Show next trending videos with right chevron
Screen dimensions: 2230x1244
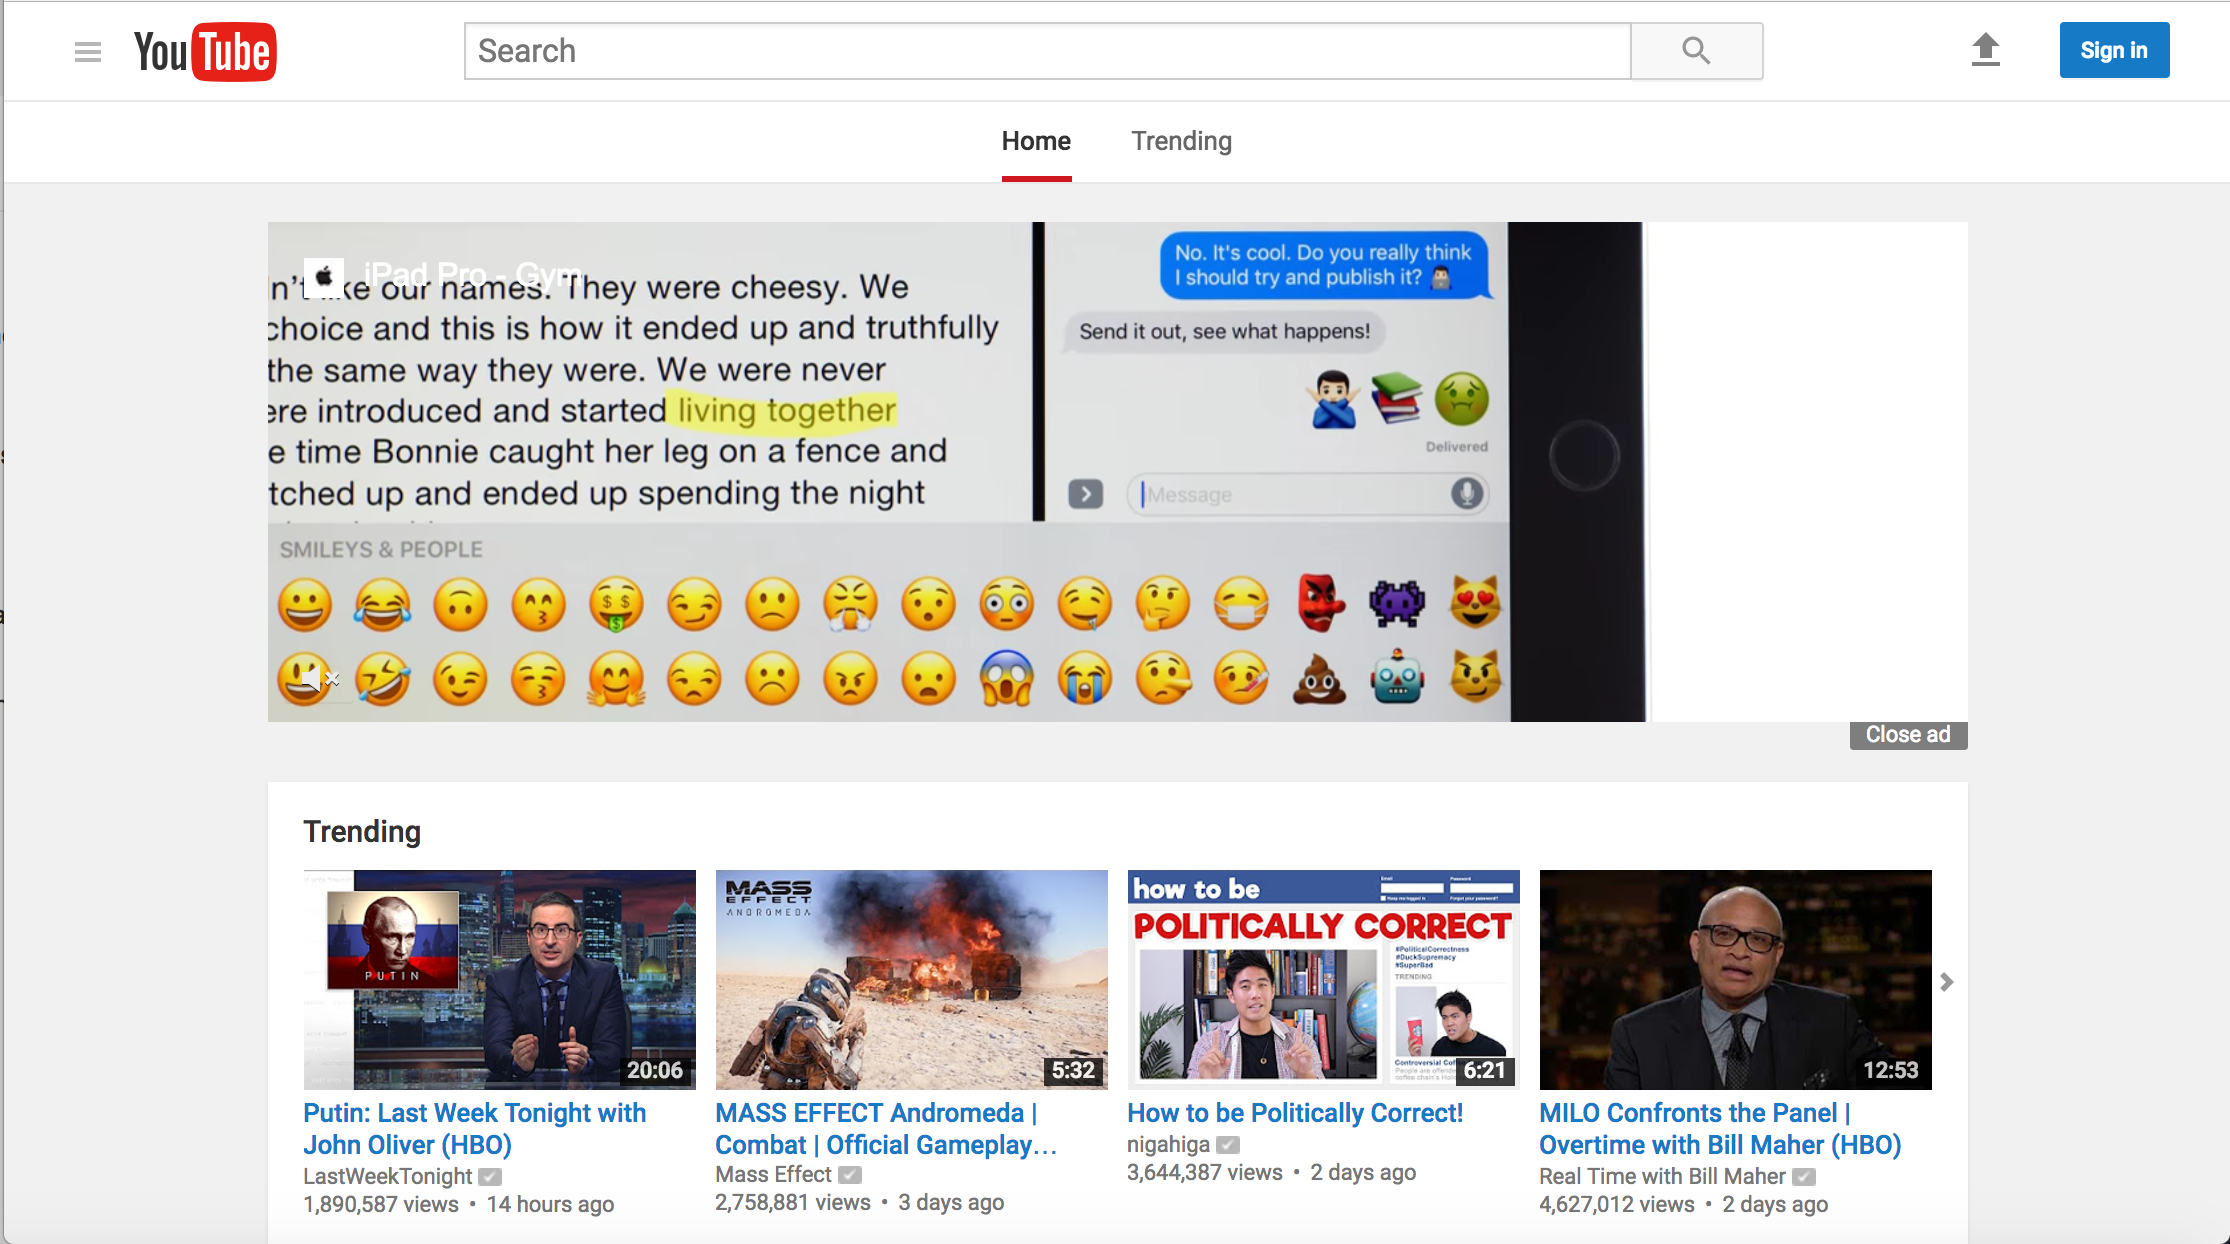point(1946,982)
